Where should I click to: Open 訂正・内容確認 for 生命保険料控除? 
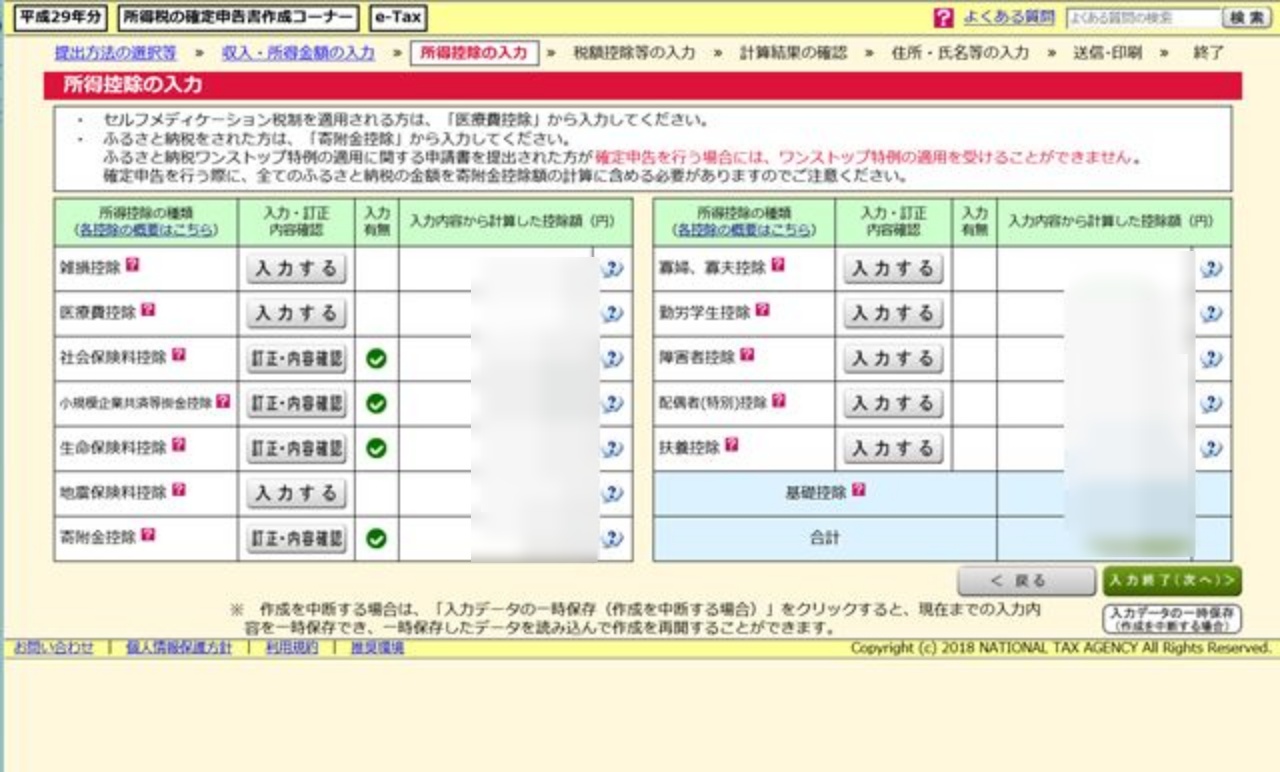click(x=296, y=448)
